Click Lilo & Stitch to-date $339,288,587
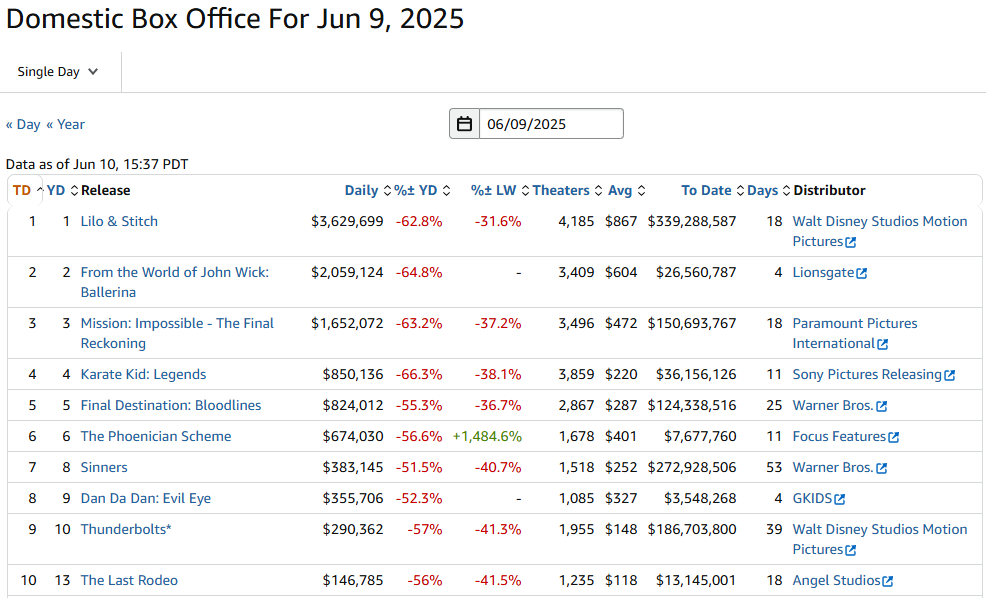The height and width of the screenshot is (598, 986). point(692,221)
